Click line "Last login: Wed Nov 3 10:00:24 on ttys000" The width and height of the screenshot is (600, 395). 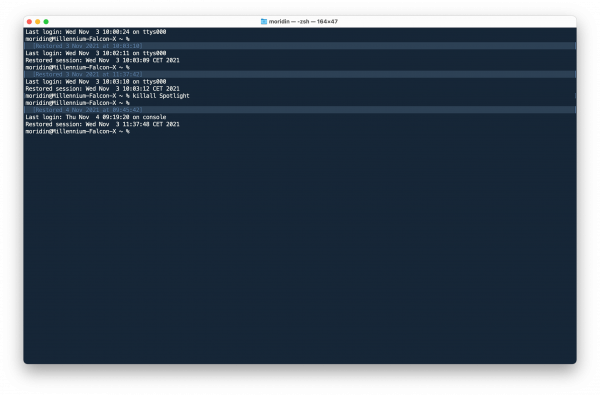tap(96, 32)
